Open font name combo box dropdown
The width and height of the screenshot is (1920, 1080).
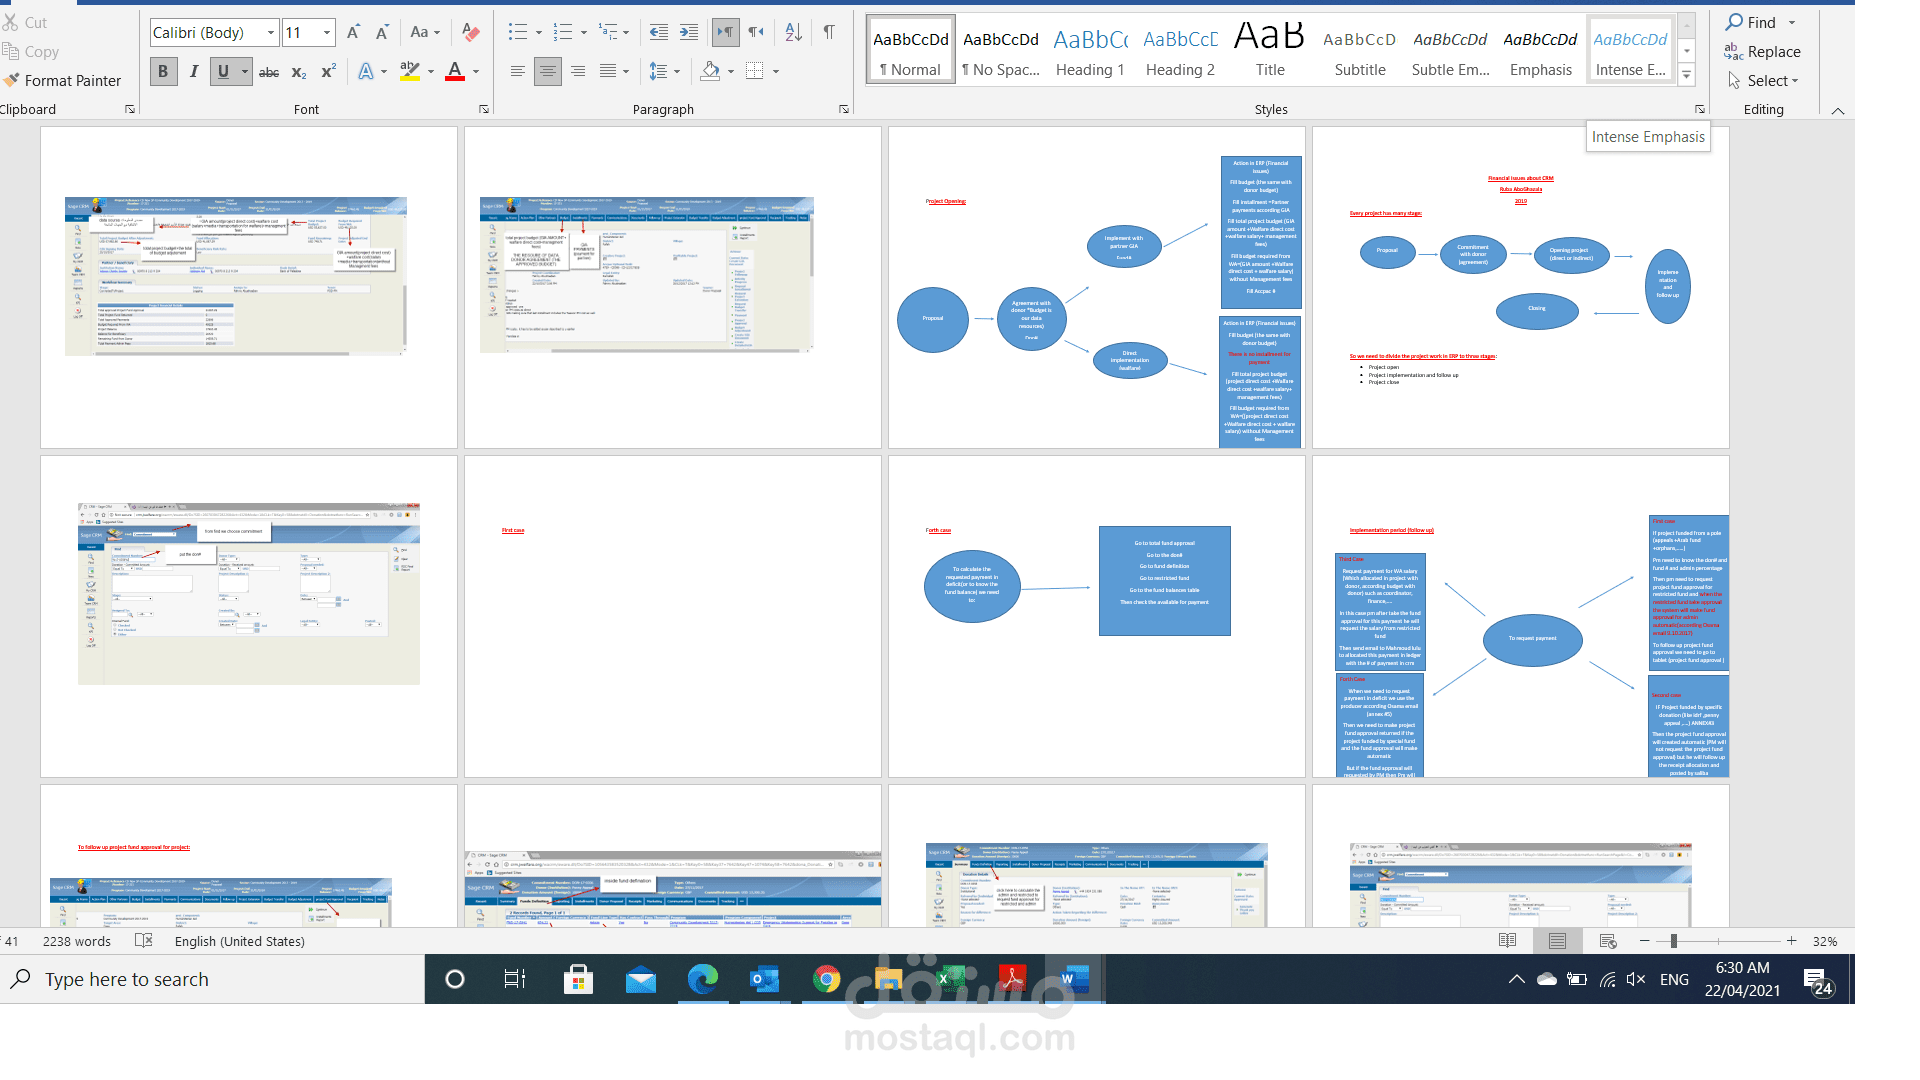coord(270,33)
